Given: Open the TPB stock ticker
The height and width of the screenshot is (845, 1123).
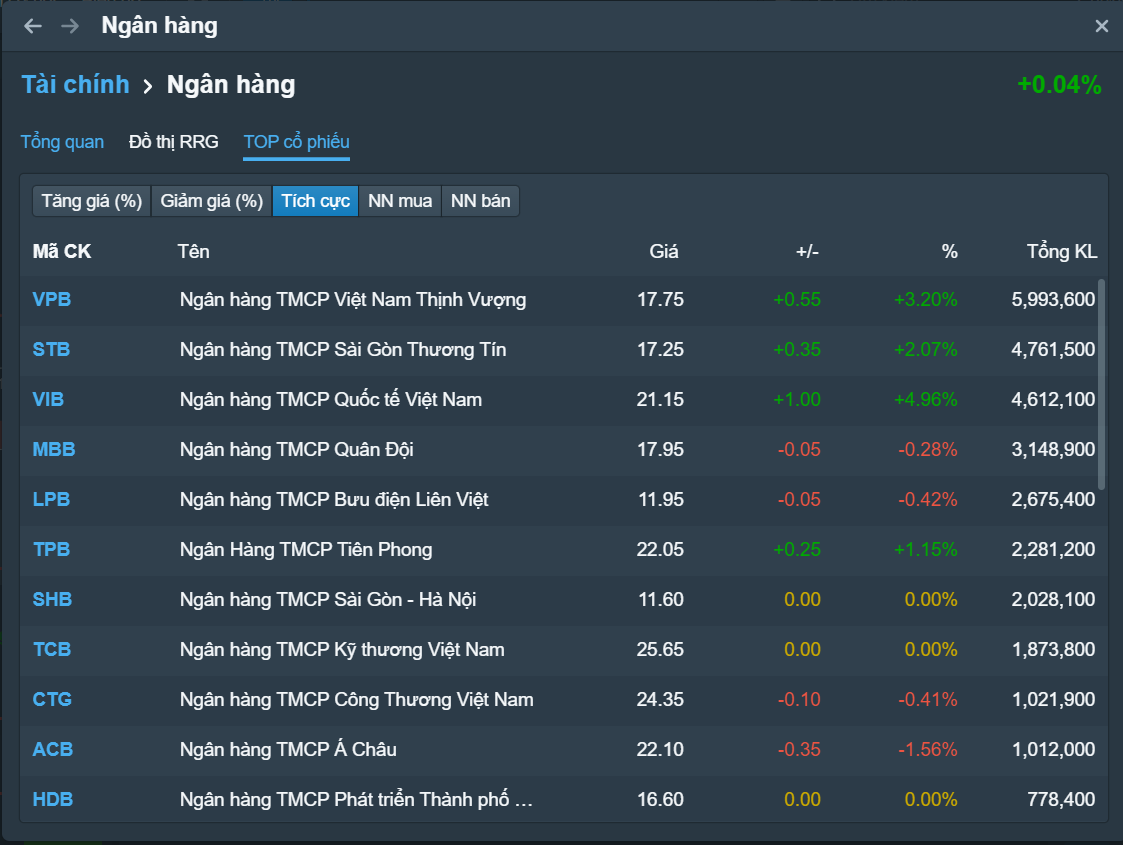Looking at the screenshot, I should tap(52, 549).
